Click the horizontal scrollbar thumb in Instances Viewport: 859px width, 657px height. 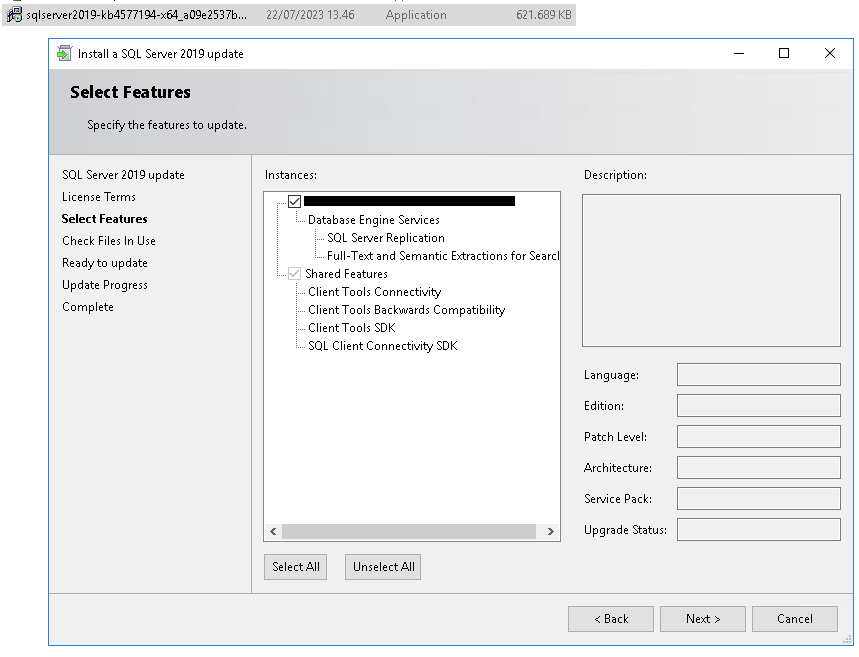pyautogui.click(x=409, y=531)
